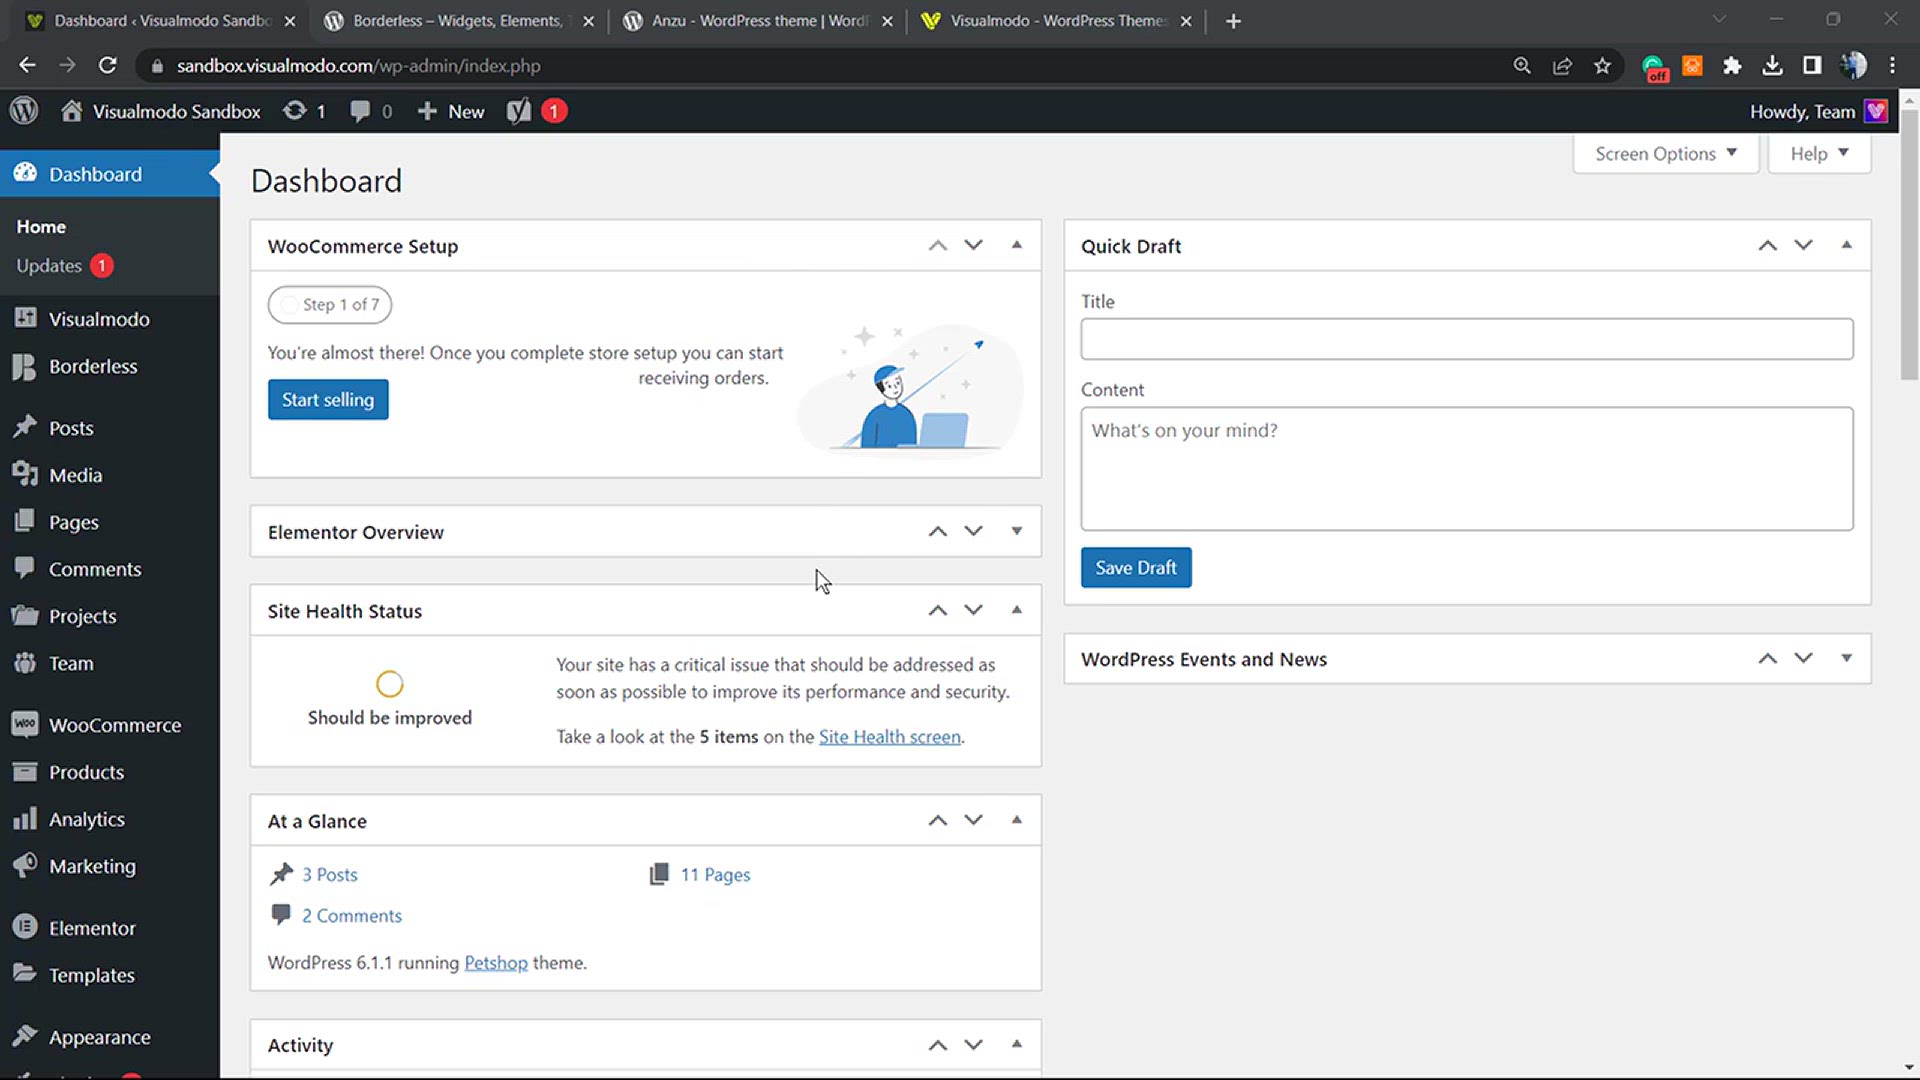Move the Elementor Overview panel up
The height and width of the screenshot is (1080, 1920).
coord(937,531)
